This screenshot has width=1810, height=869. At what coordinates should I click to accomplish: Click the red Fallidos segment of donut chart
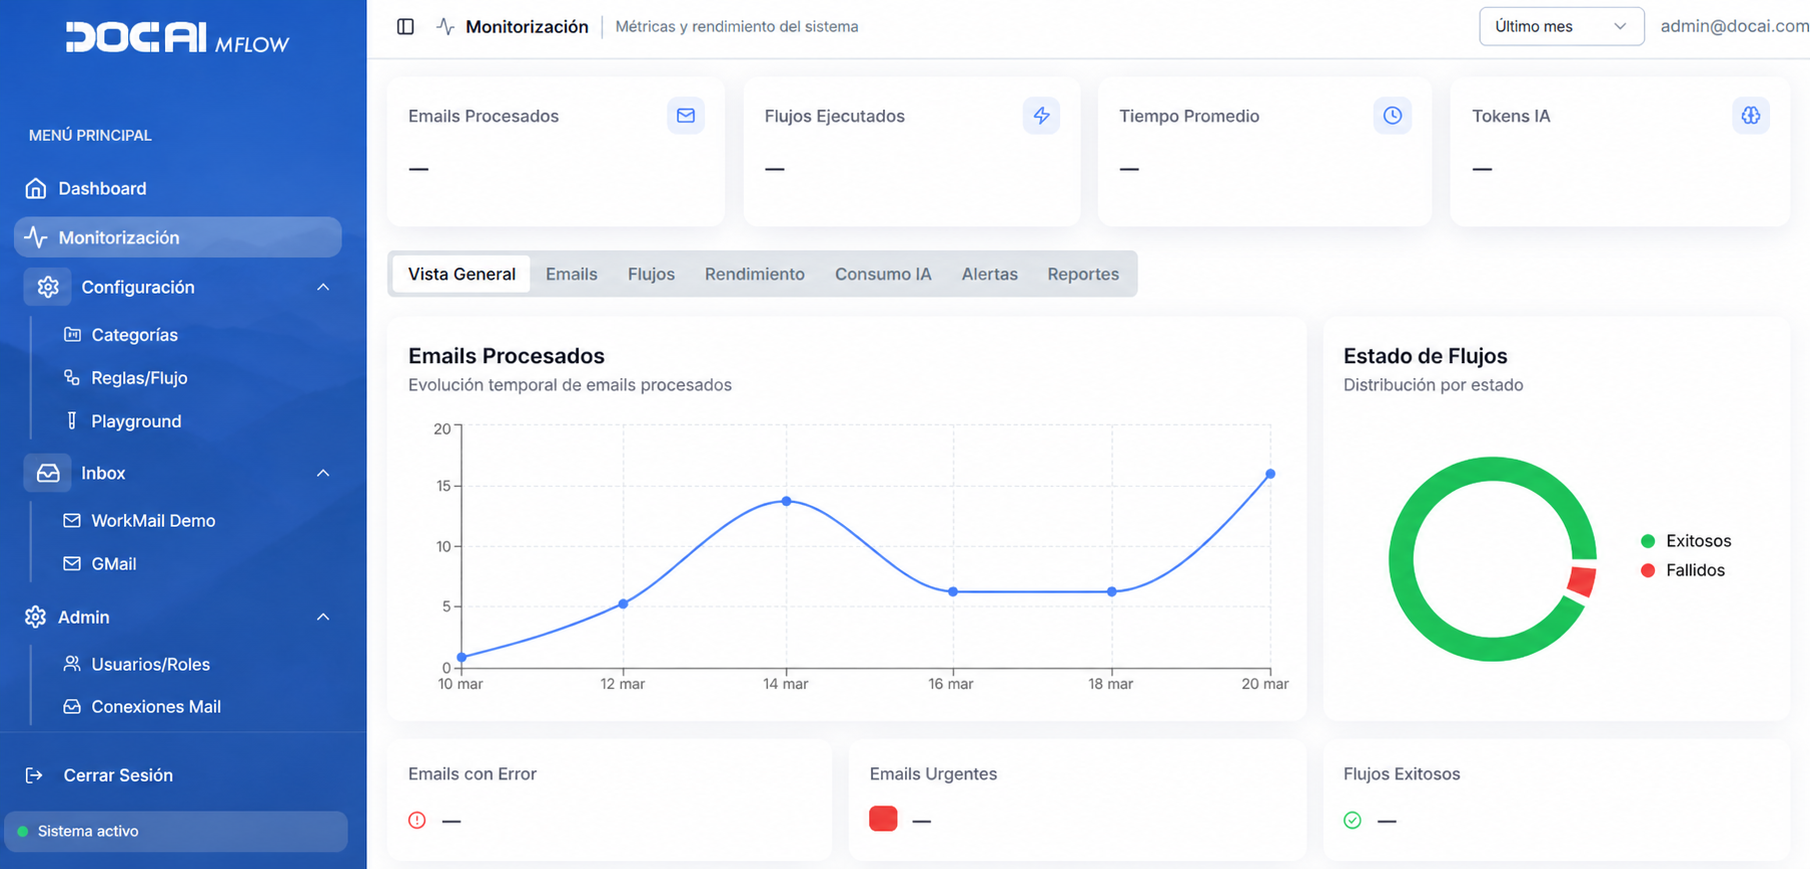(1581, 581)
